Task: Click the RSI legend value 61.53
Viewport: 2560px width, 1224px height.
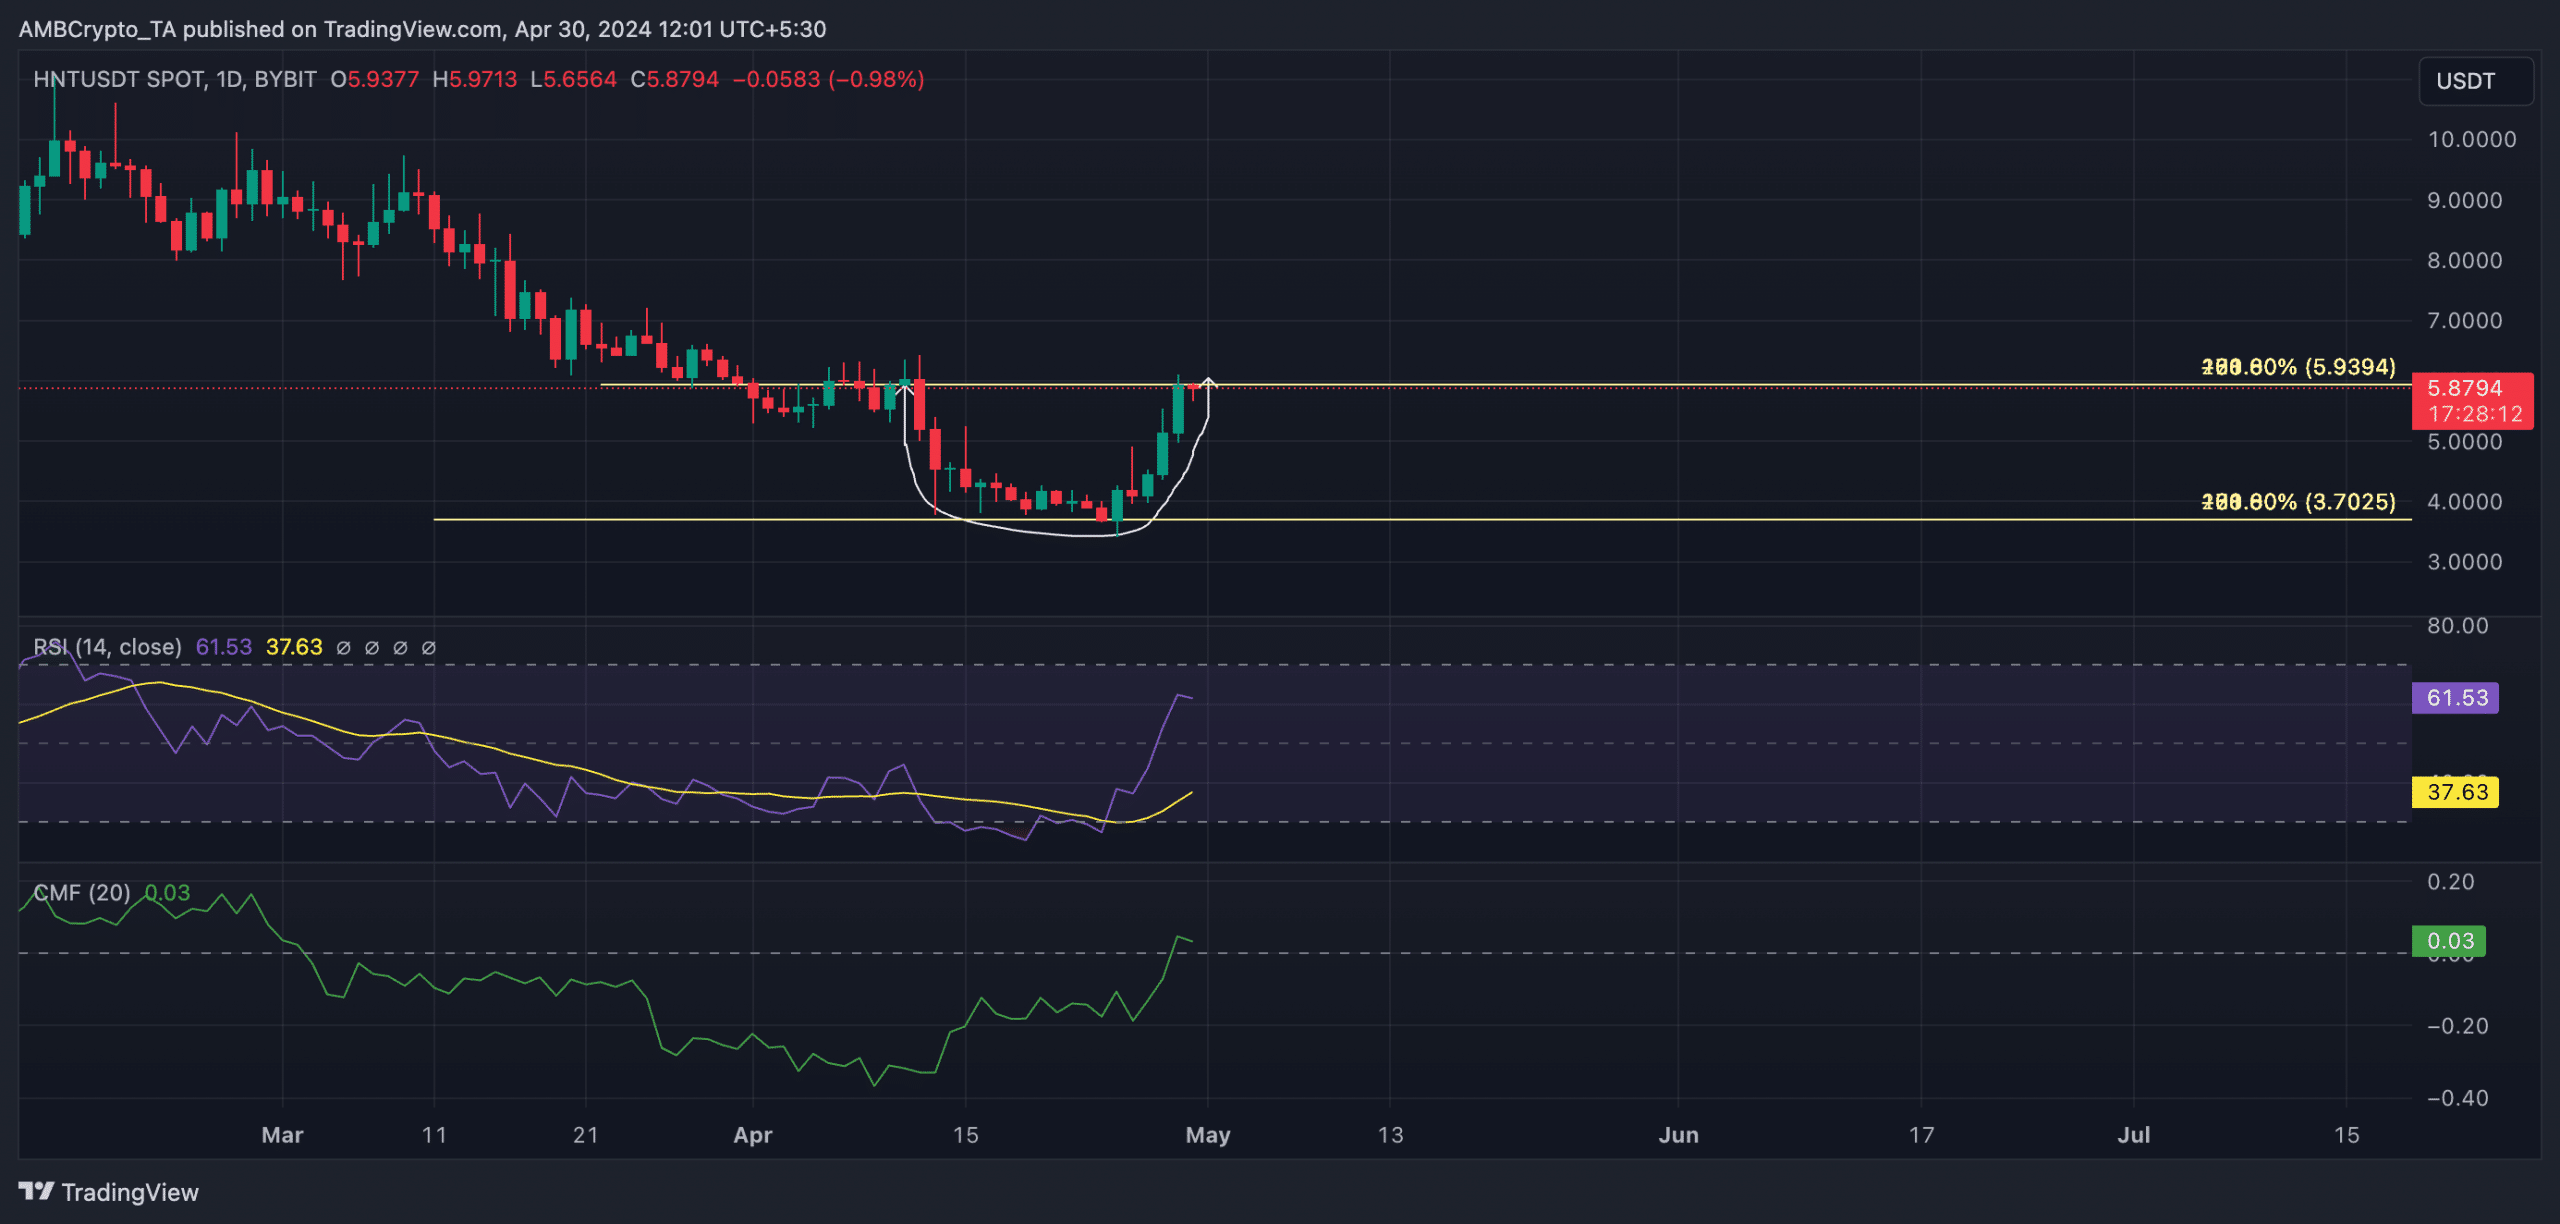Action: 224,647
